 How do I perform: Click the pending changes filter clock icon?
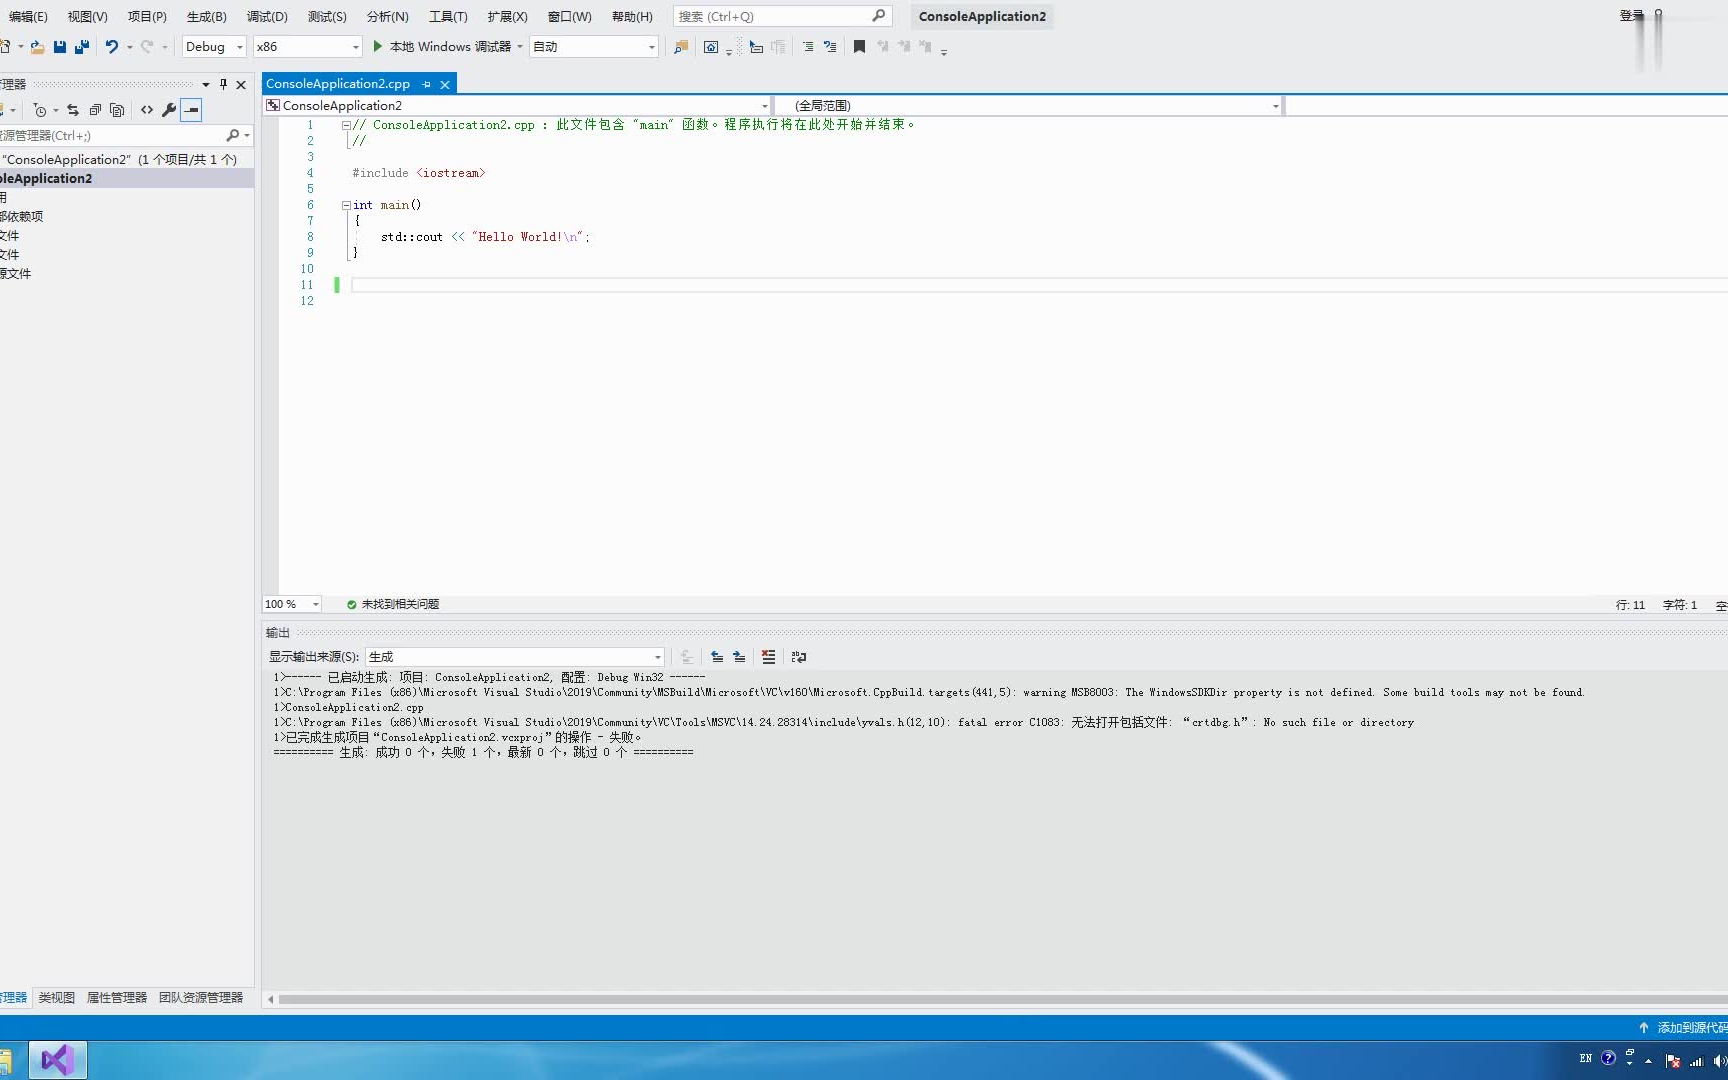[x=40, y=110]
